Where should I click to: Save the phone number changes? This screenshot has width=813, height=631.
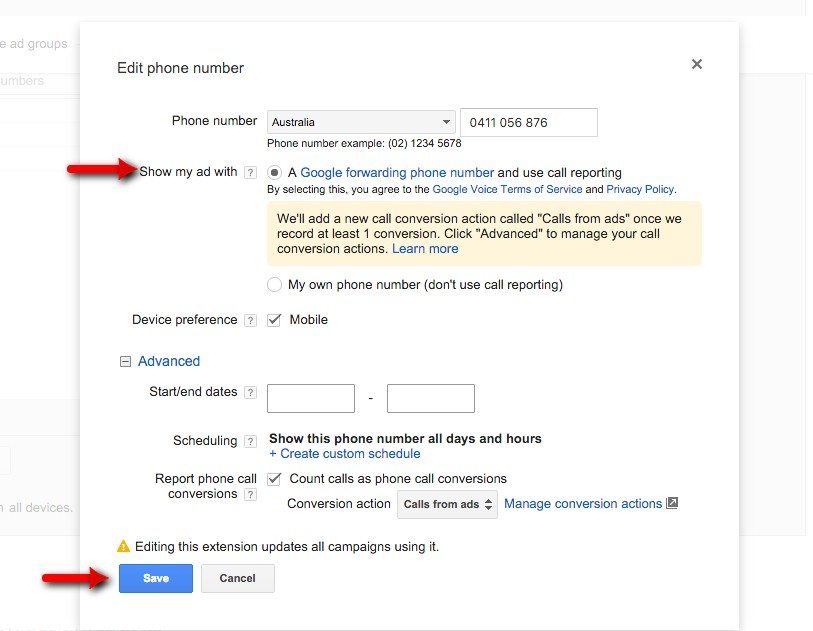(155, 578)
